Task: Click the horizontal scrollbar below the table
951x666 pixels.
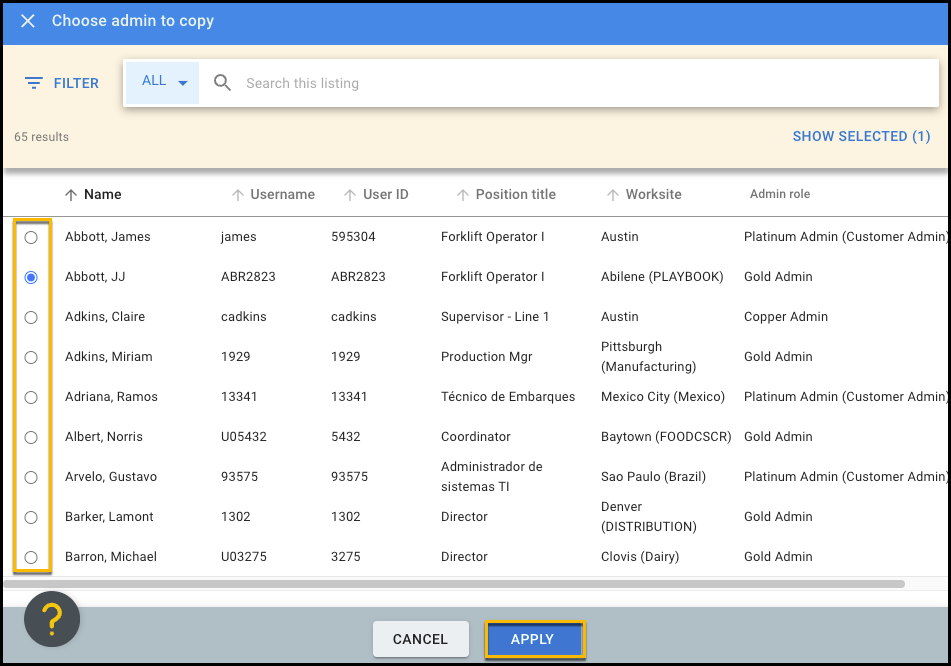Action: (x=454, y=584)
